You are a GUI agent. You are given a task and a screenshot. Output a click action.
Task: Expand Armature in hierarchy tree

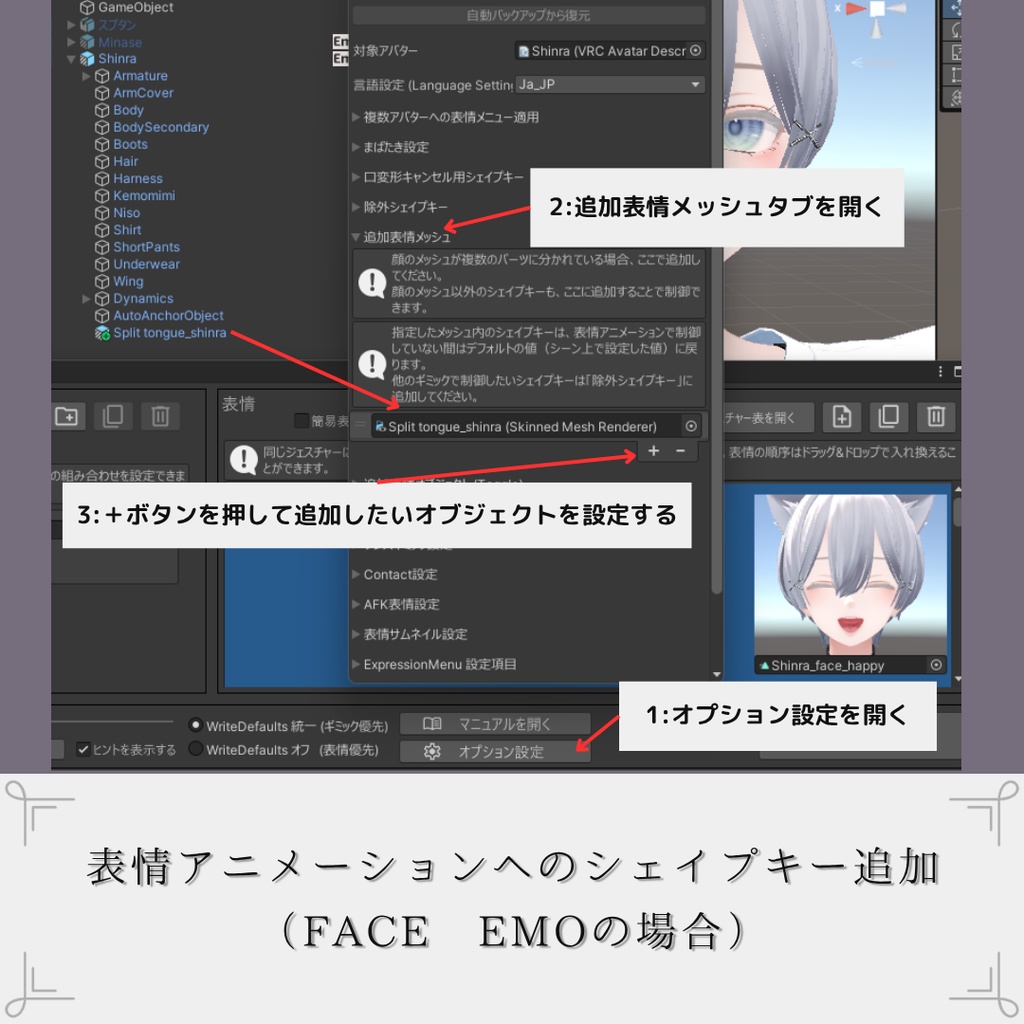(86, 76)
